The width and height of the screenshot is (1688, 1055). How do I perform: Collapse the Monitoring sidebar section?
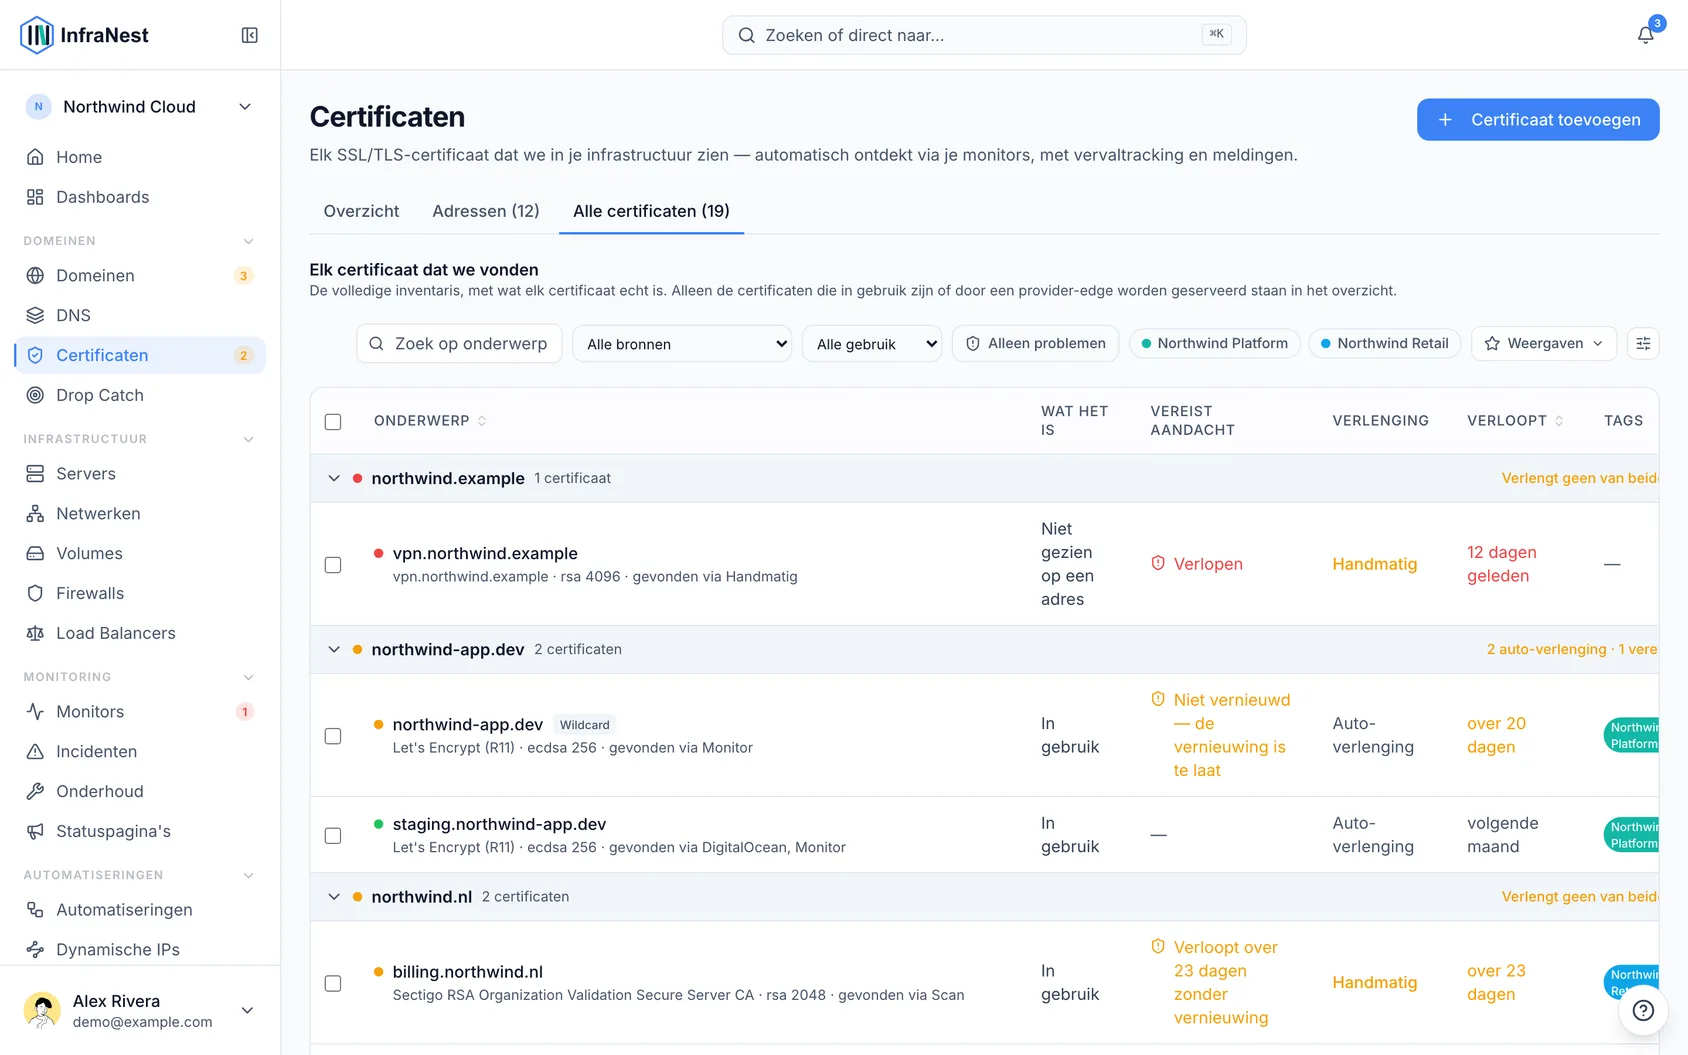(249, 677)
